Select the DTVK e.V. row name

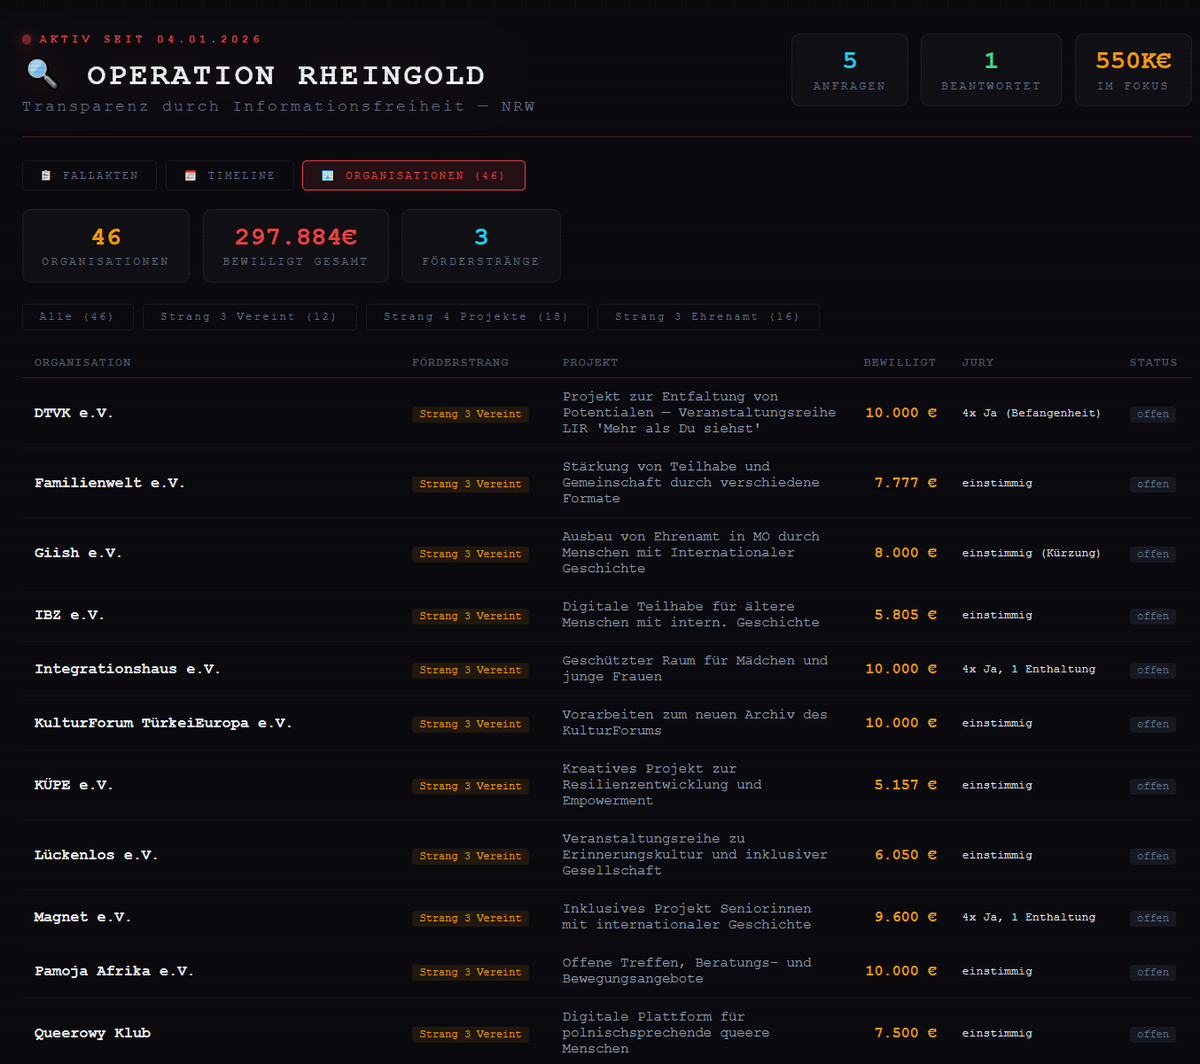[x=74, y=413]
